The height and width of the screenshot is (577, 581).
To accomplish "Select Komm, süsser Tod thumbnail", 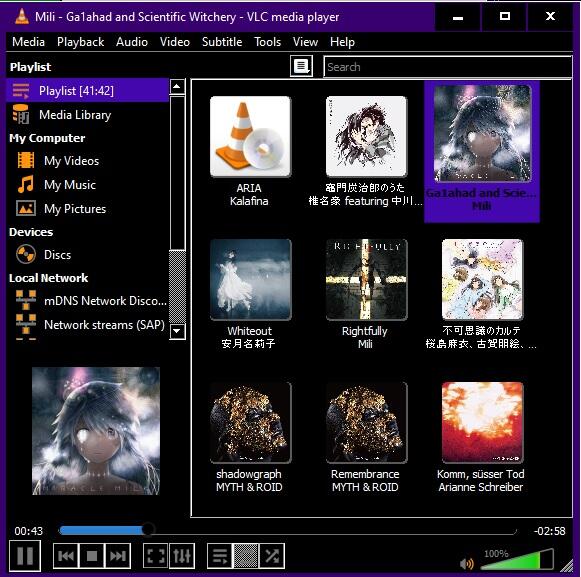I will pos(482,422).
